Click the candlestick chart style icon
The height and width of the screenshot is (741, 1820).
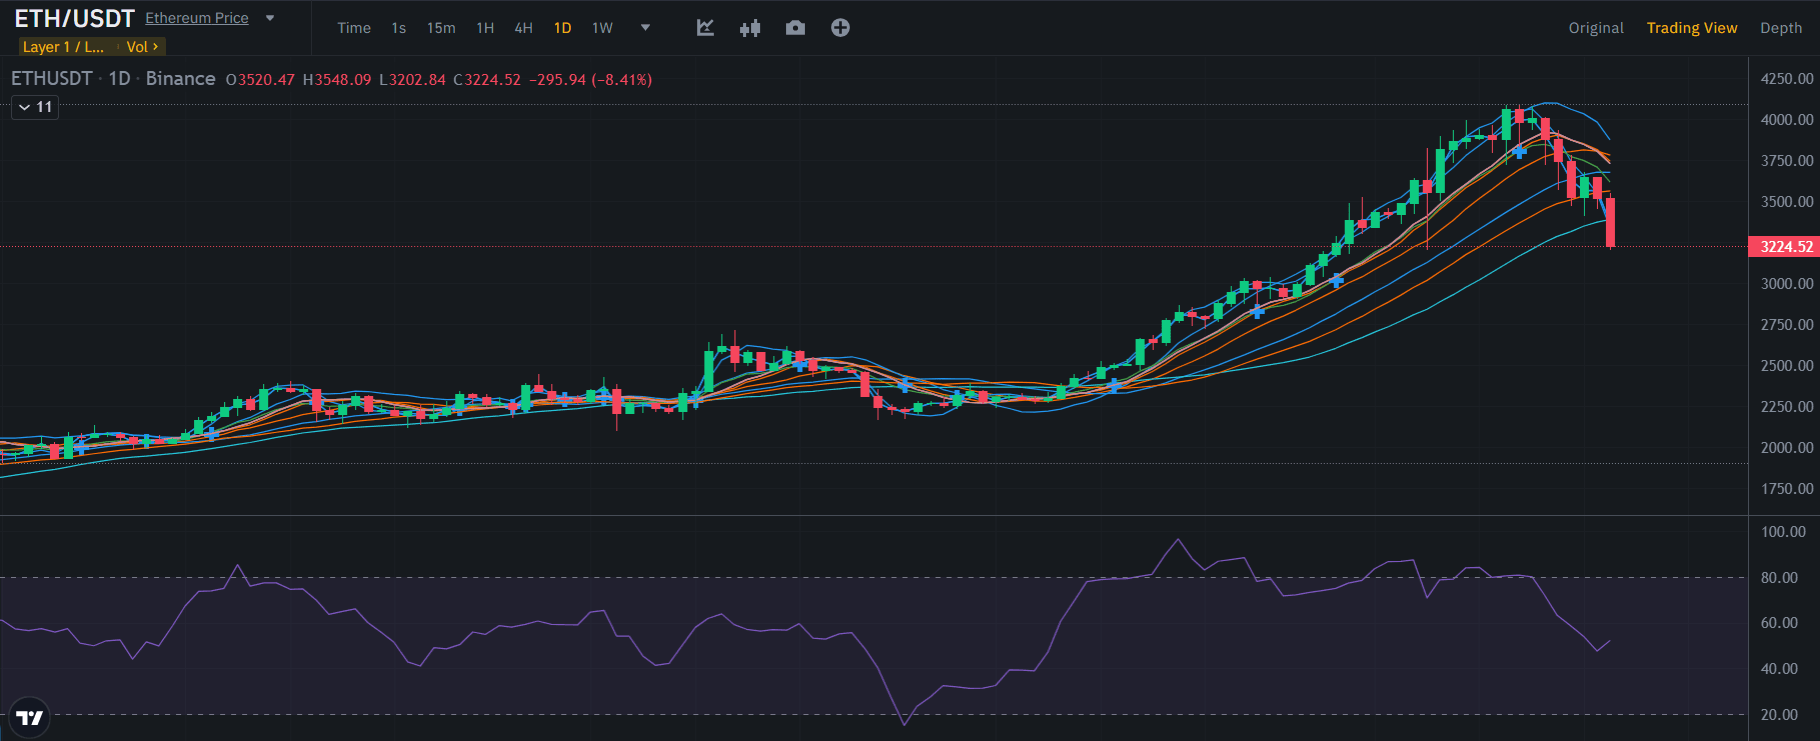pyautogui.click(x=750, y=28)
